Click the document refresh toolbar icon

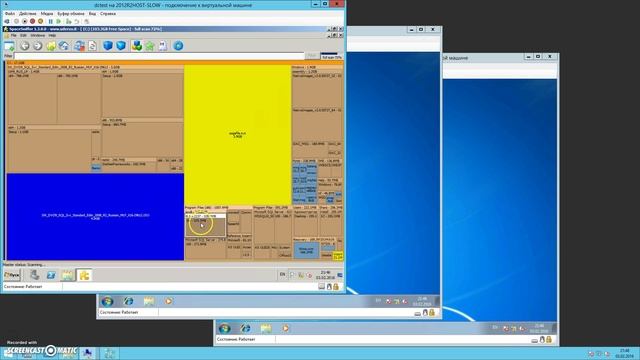tap(93, 46)
